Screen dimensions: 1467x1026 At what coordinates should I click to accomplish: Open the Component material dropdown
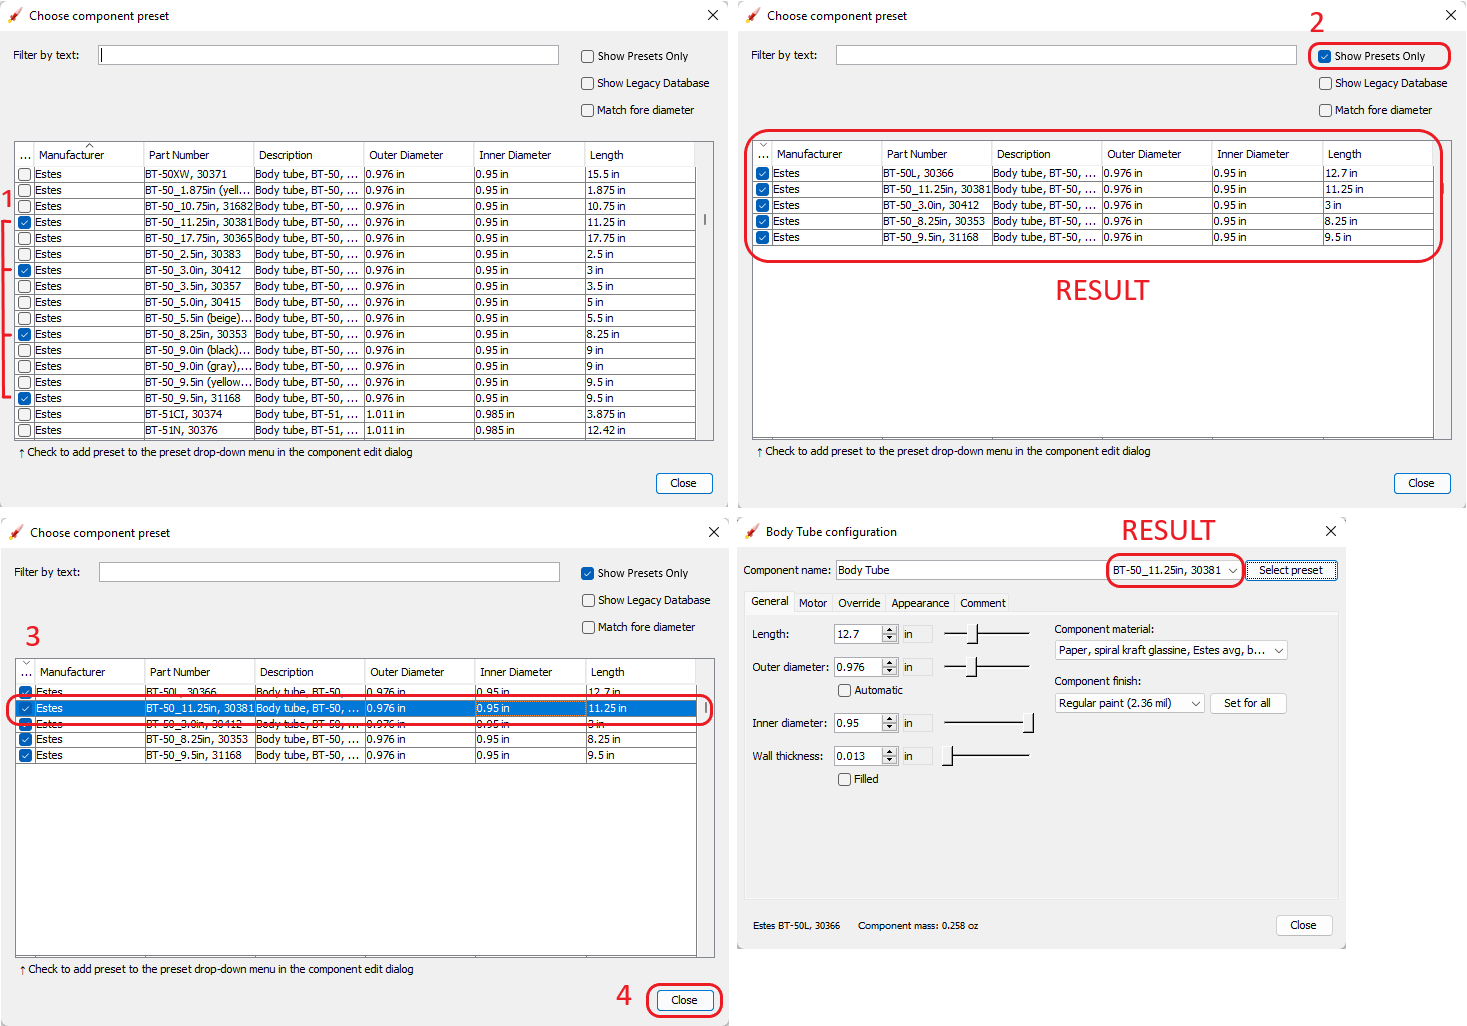(1169, 650)
